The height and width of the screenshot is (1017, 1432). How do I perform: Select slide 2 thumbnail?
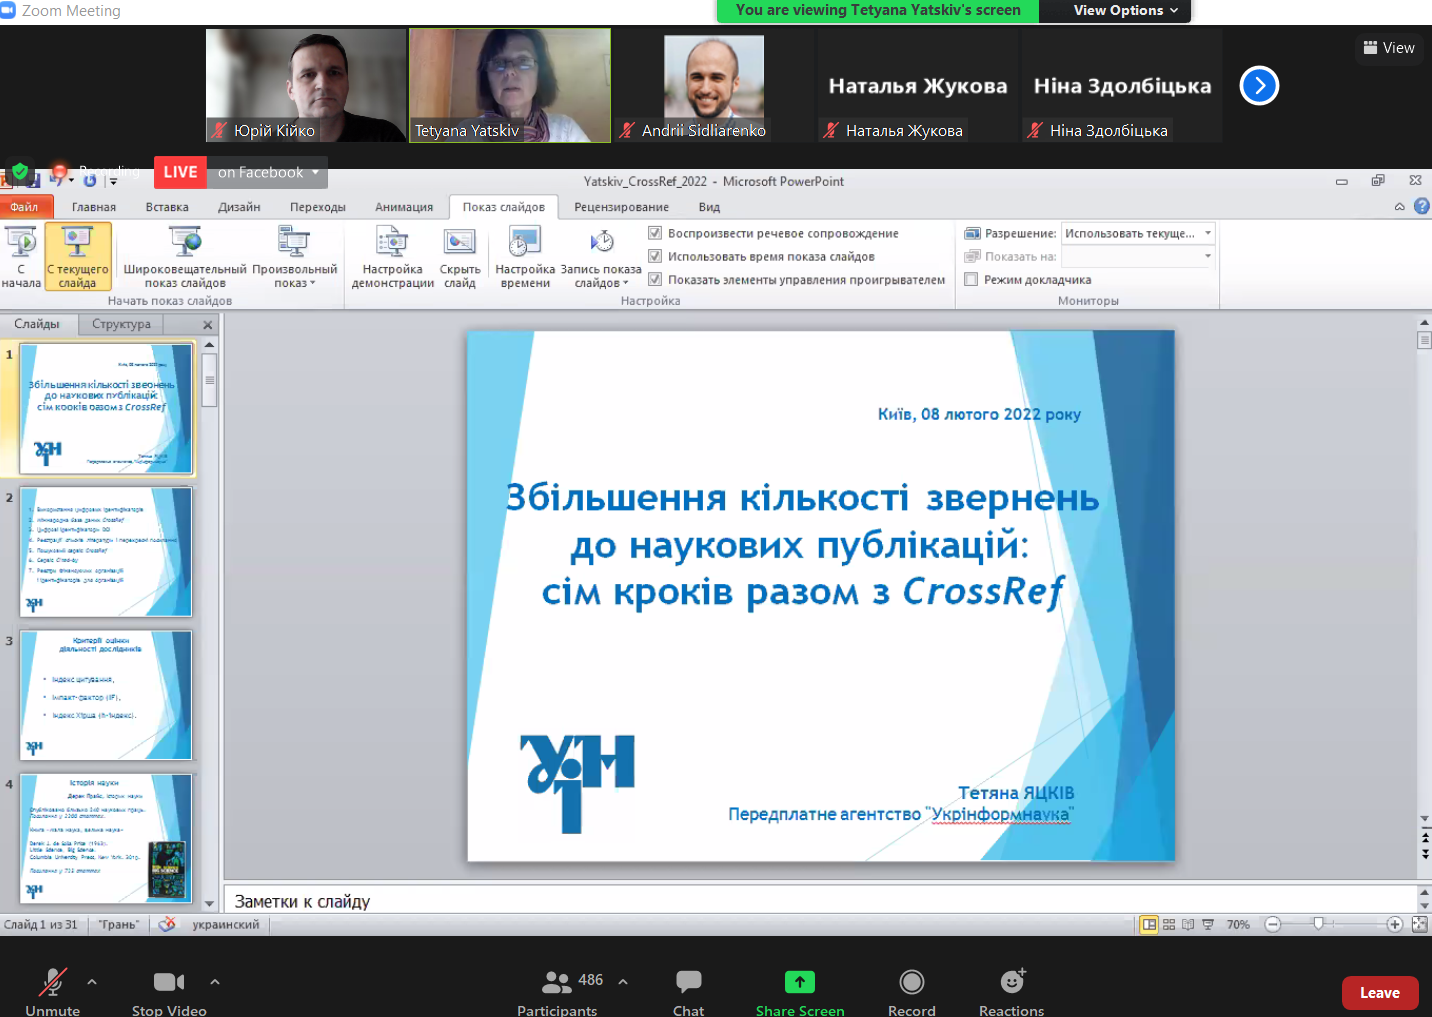coord(106,552)
